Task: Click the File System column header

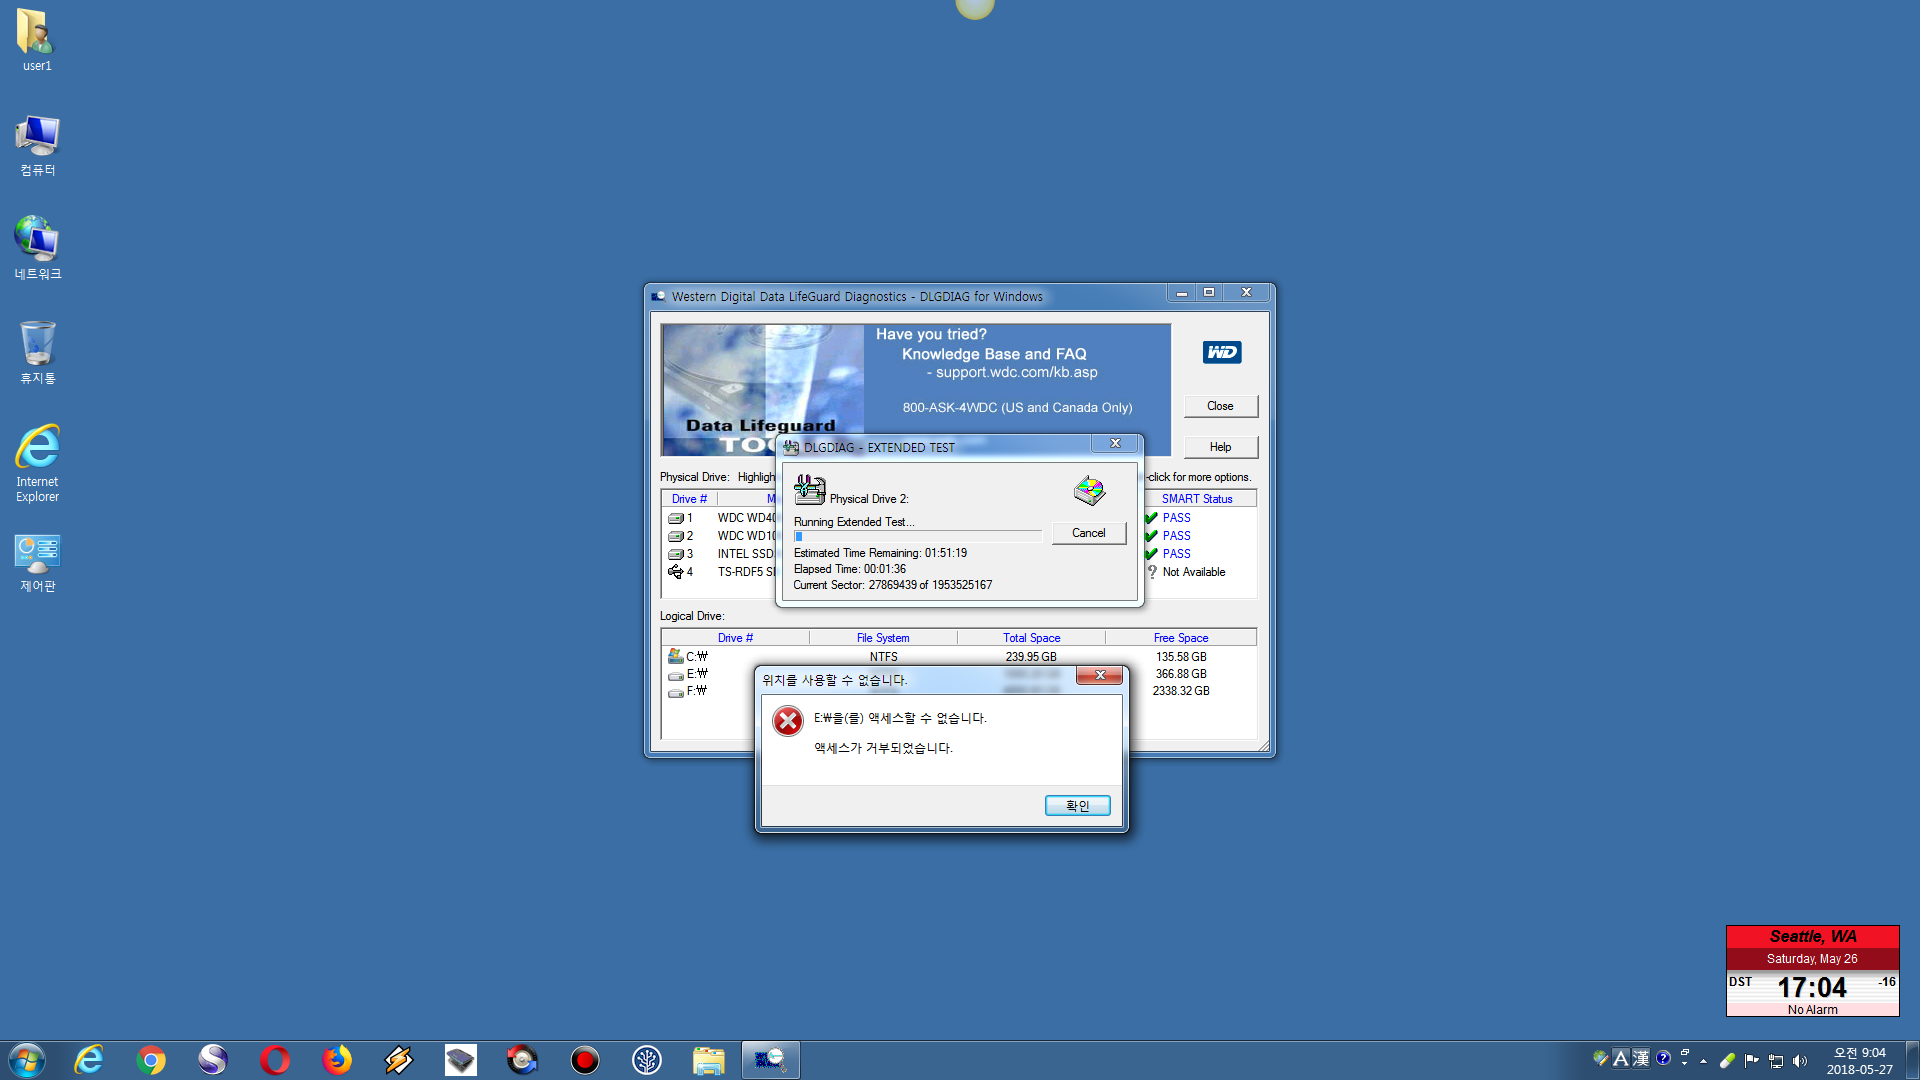Action: 883,638
